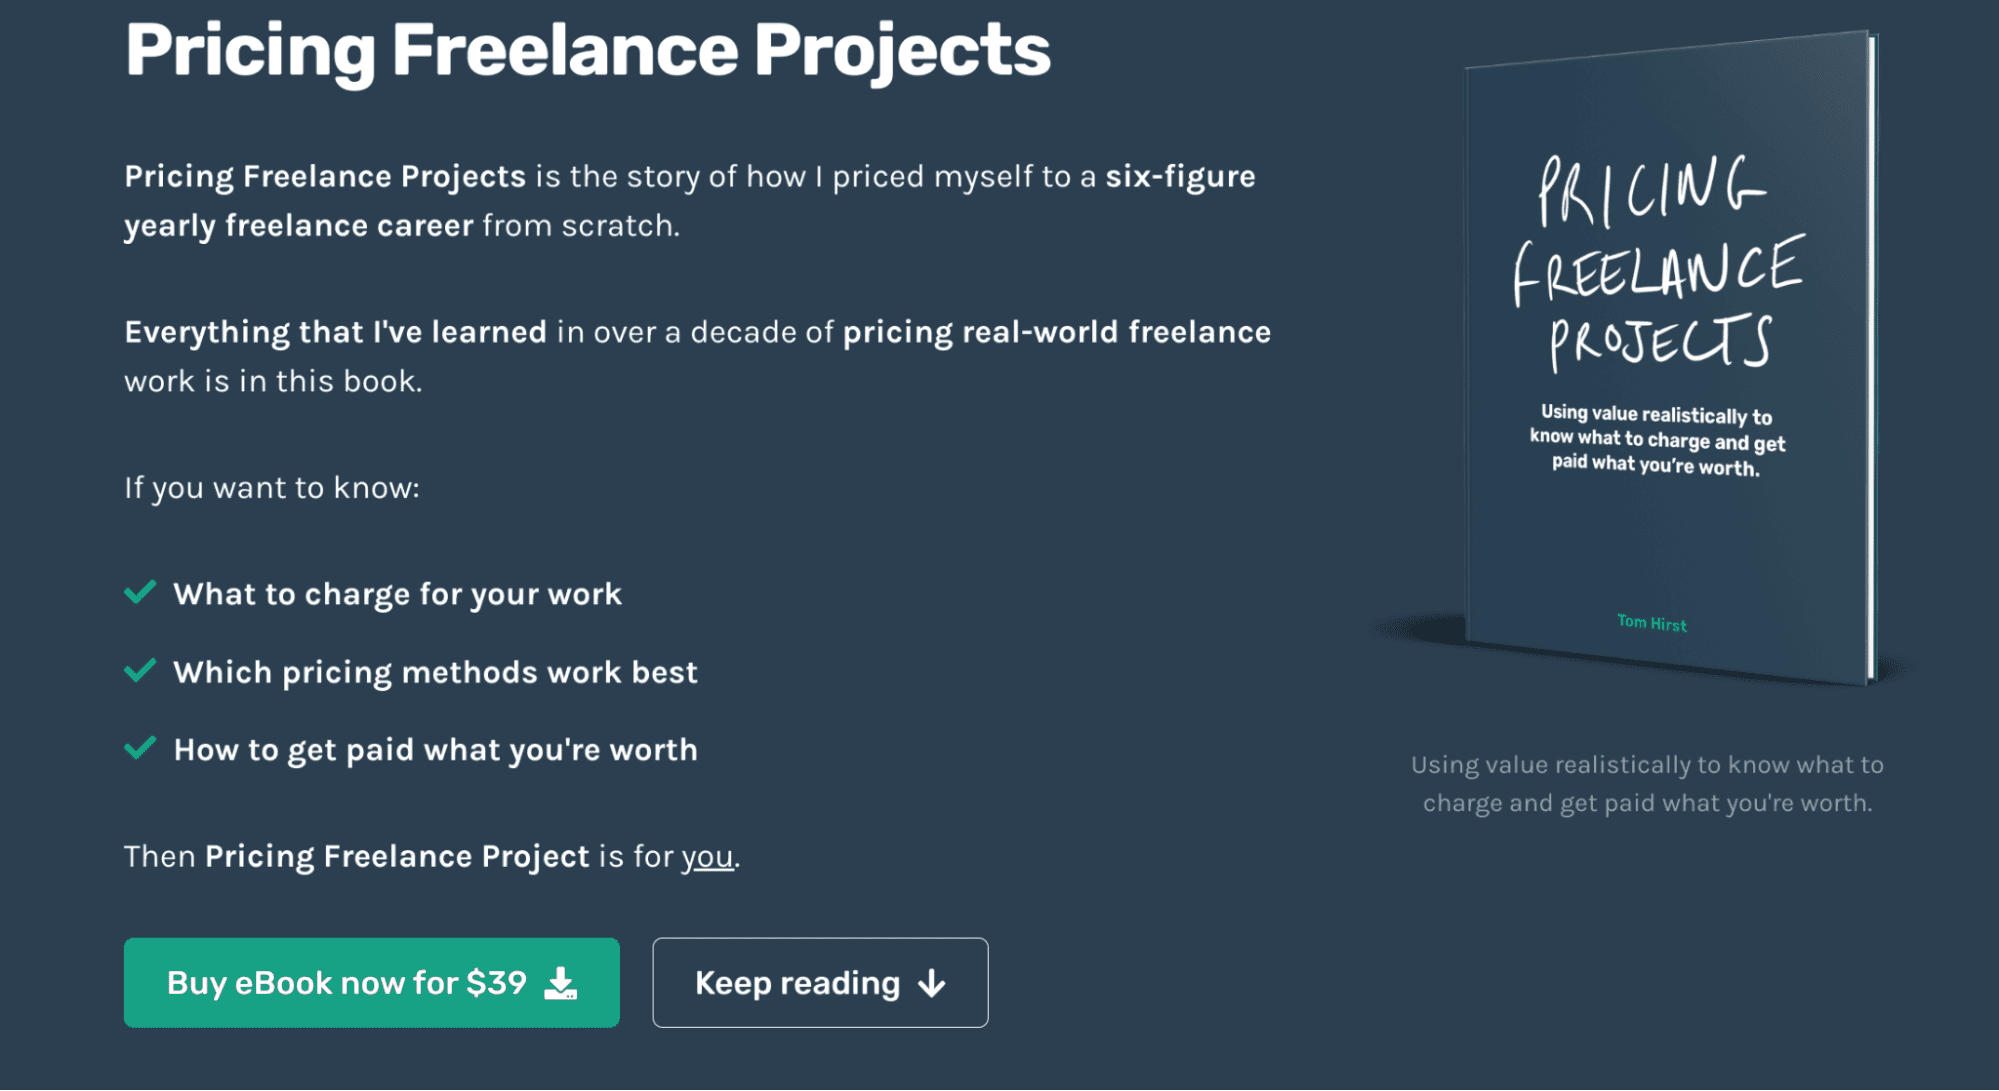
Task: Click the bold "Pricing Freelance Project" in the closing line
Action: [x=397, y=857]
